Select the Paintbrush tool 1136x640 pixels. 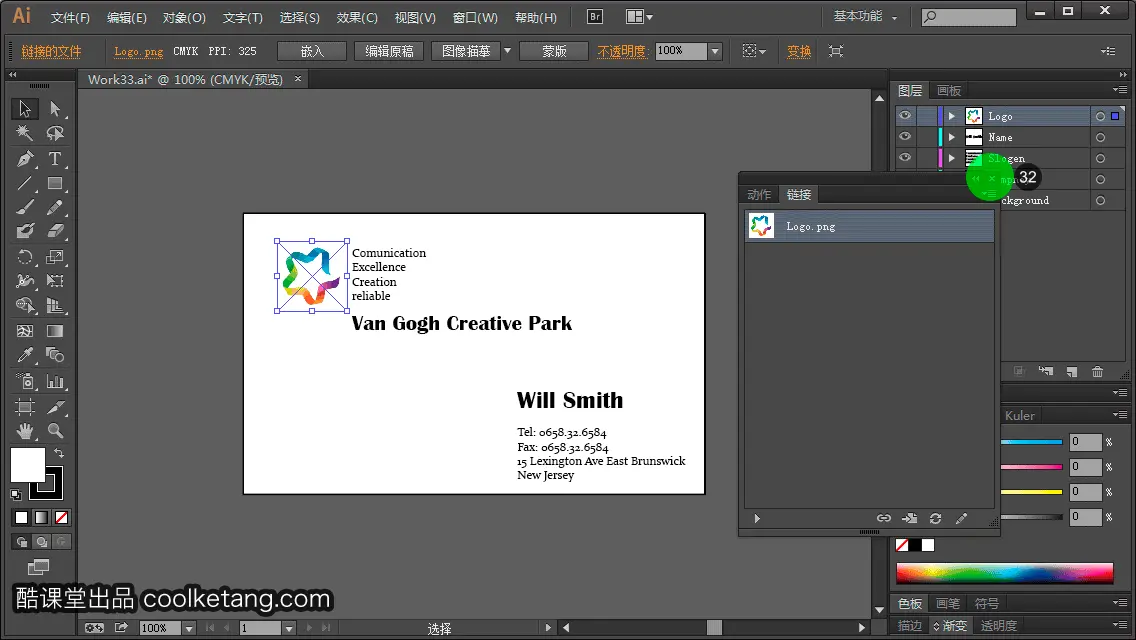pos(25,207)
